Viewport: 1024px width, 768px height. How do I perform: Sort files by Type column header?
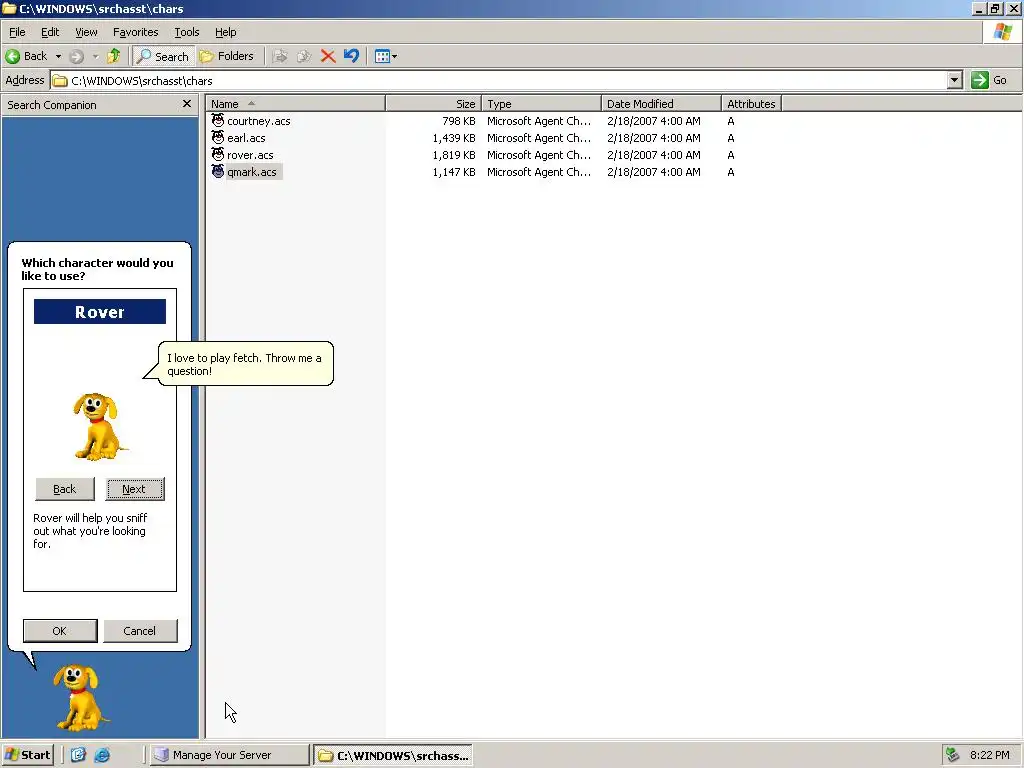[x=541, y=104]
